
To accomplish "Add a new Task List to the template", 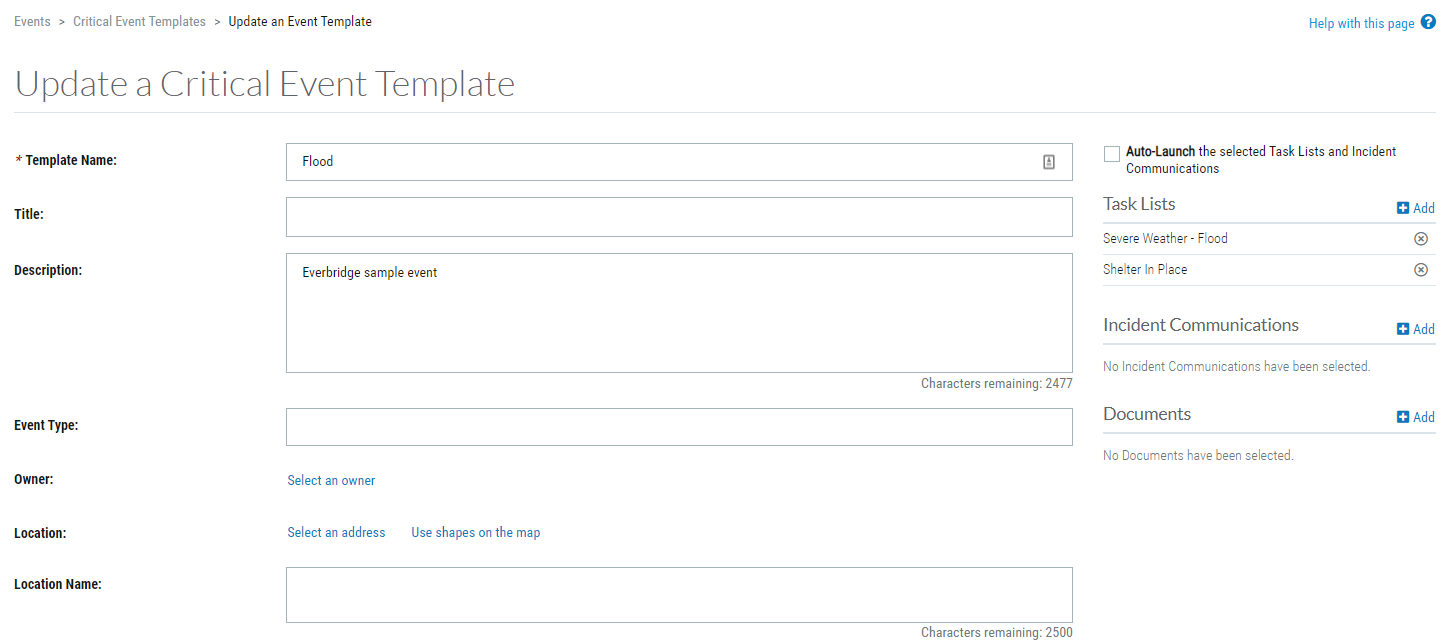I will pos(1416,208).
